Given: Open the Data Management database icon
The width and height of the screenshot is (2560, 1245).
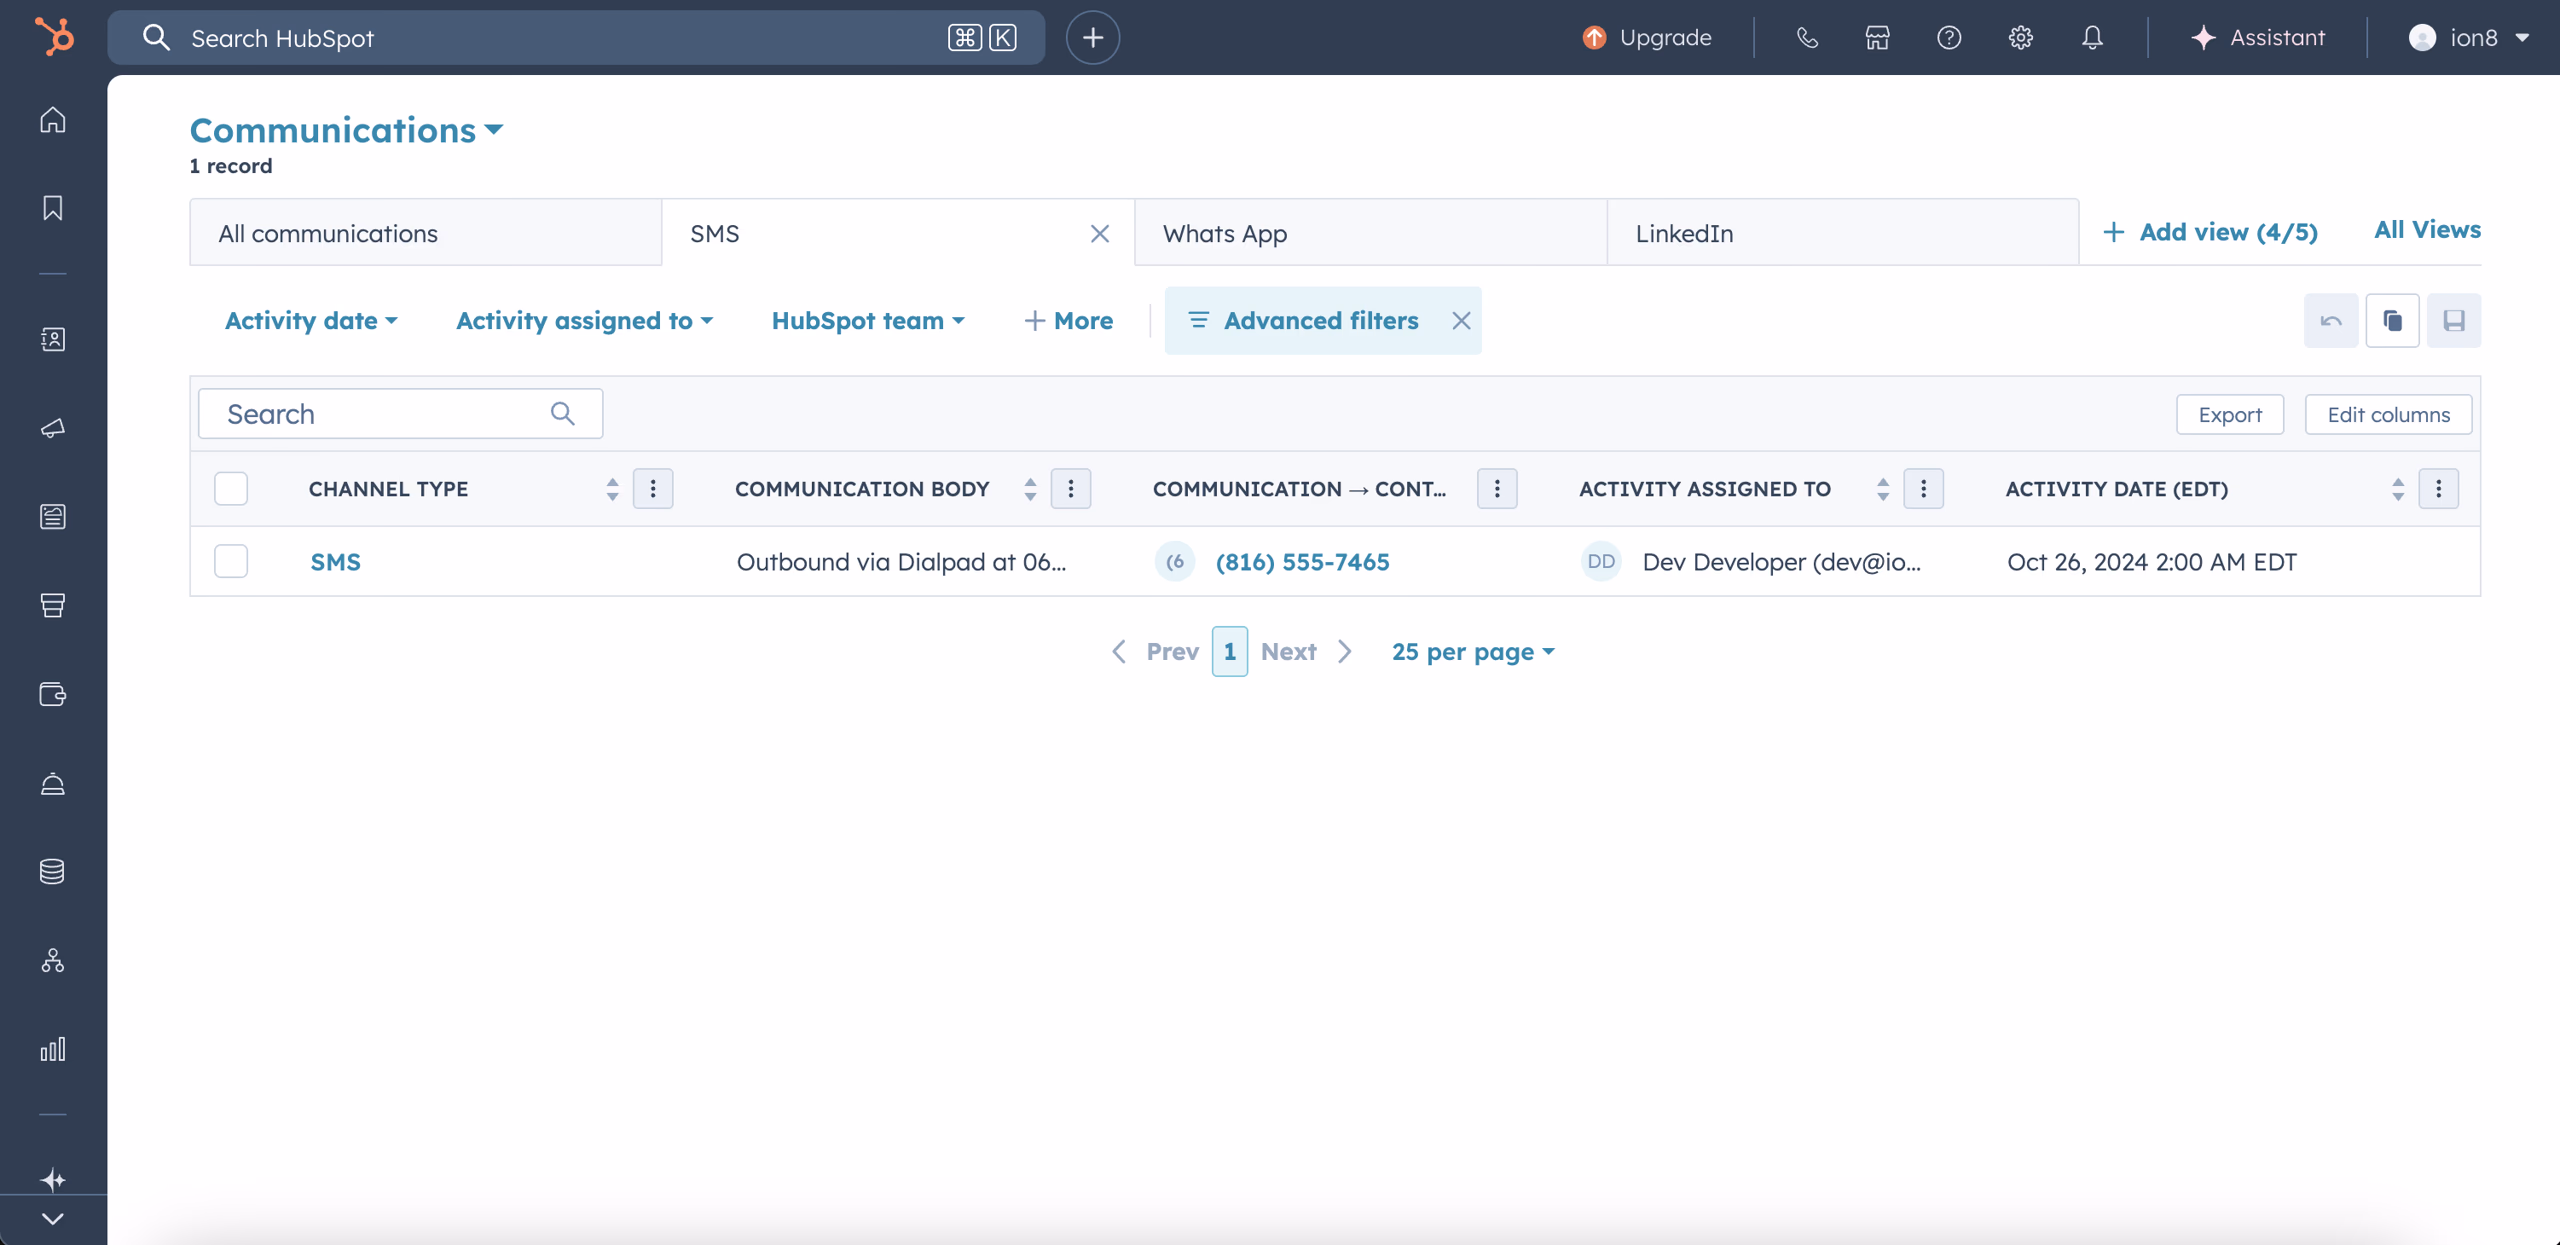Looking at the screenshot, I should click(52, 870).
